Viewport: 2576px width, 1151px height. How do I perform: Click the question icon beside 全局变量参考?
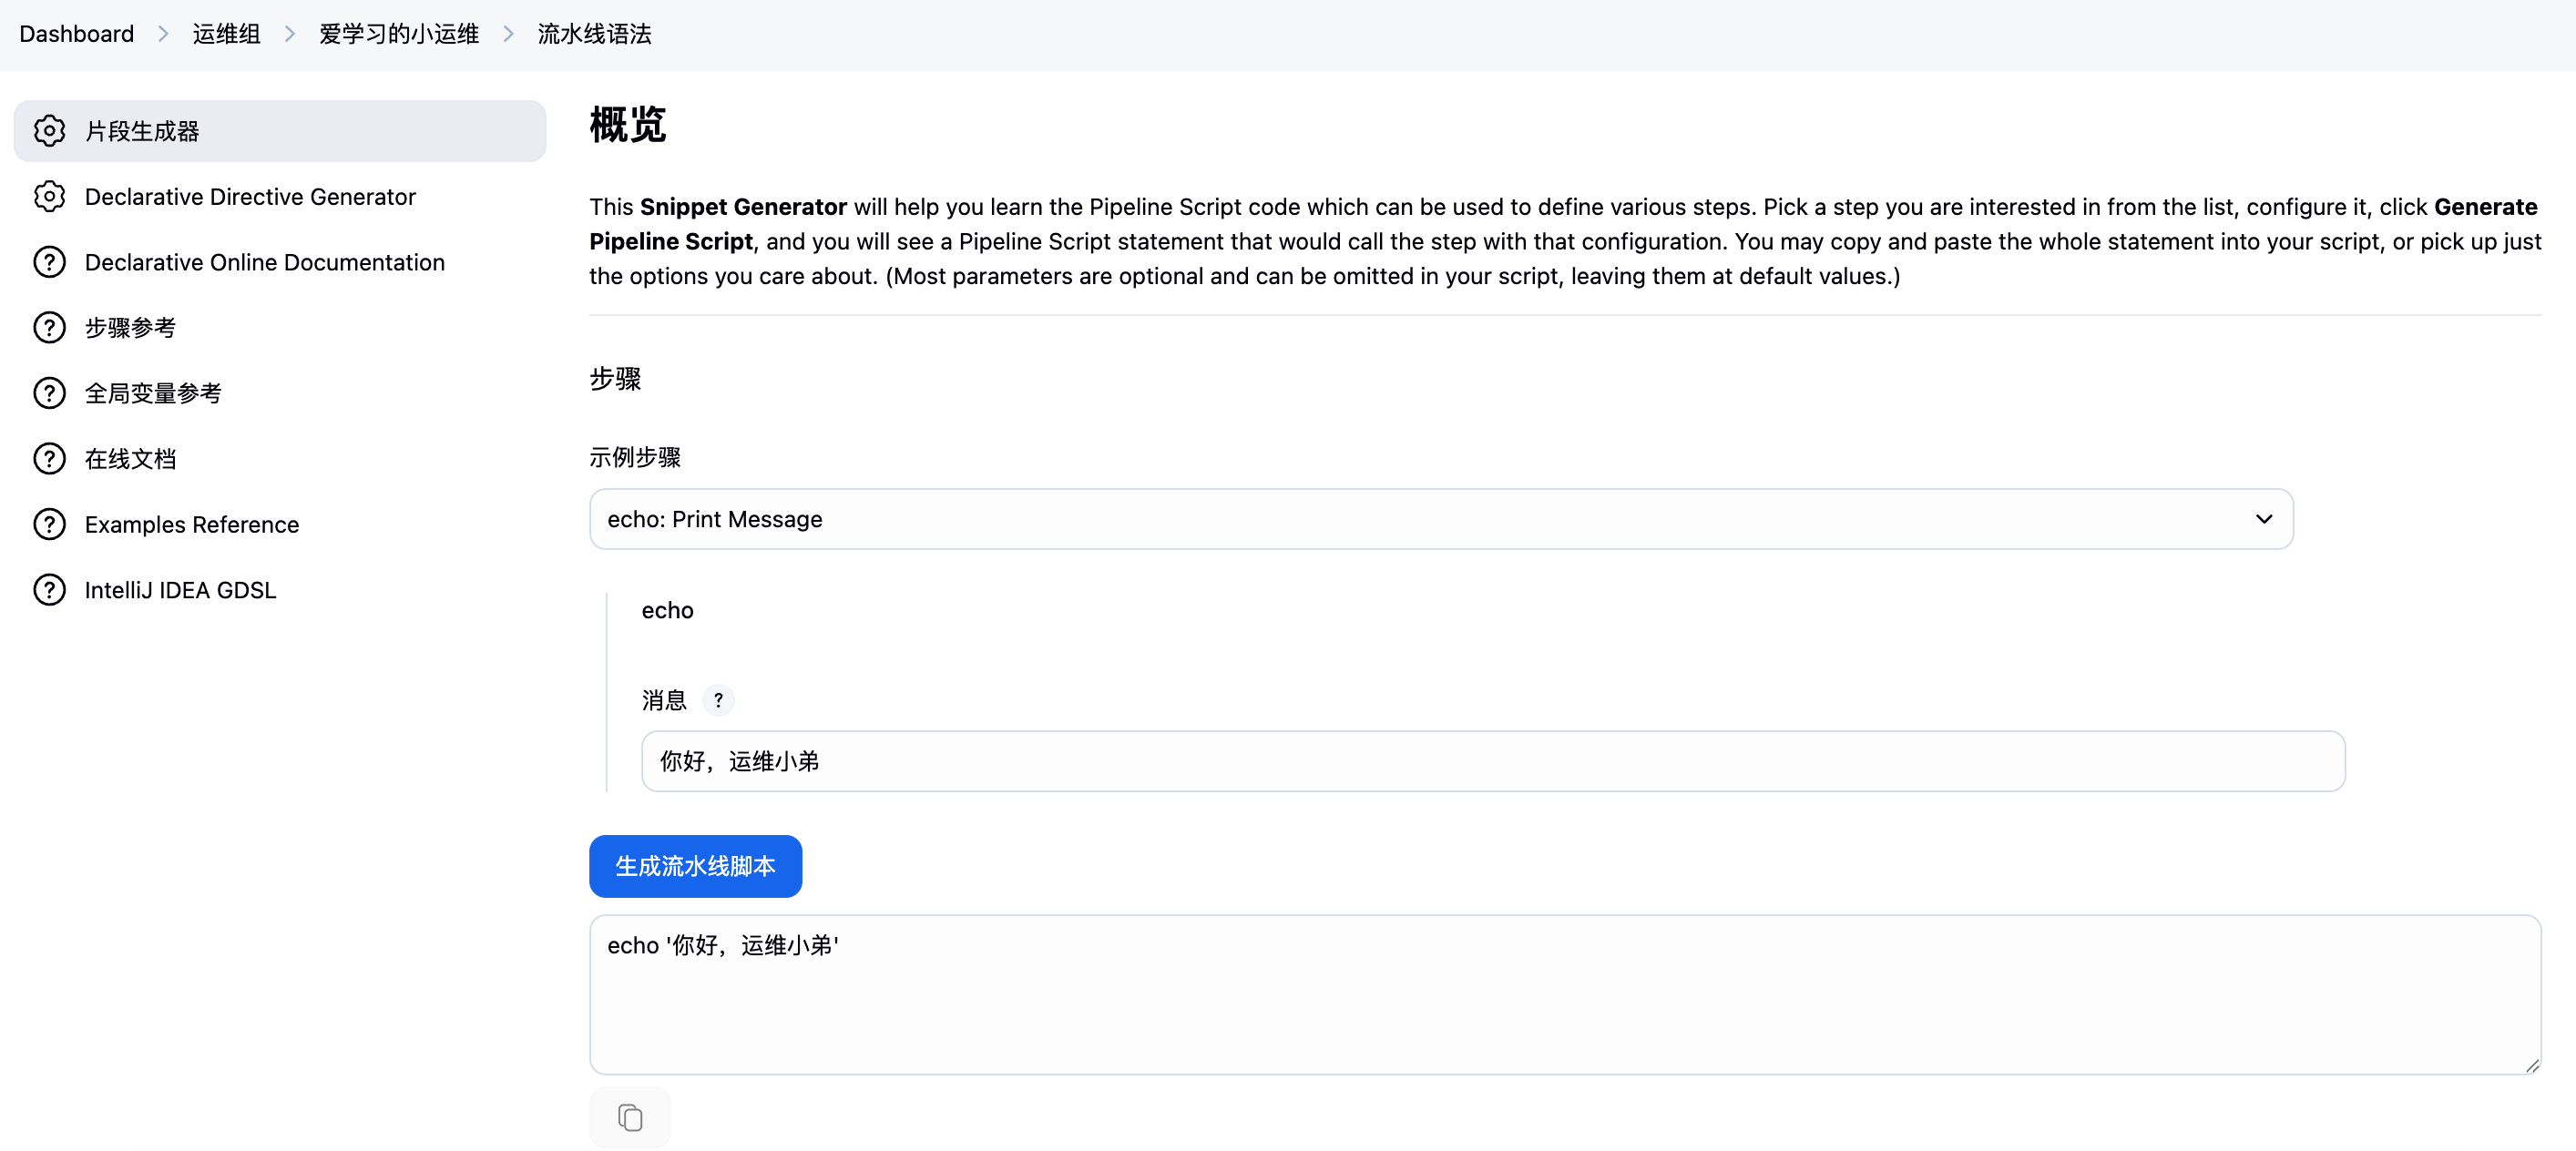[49, 393]
